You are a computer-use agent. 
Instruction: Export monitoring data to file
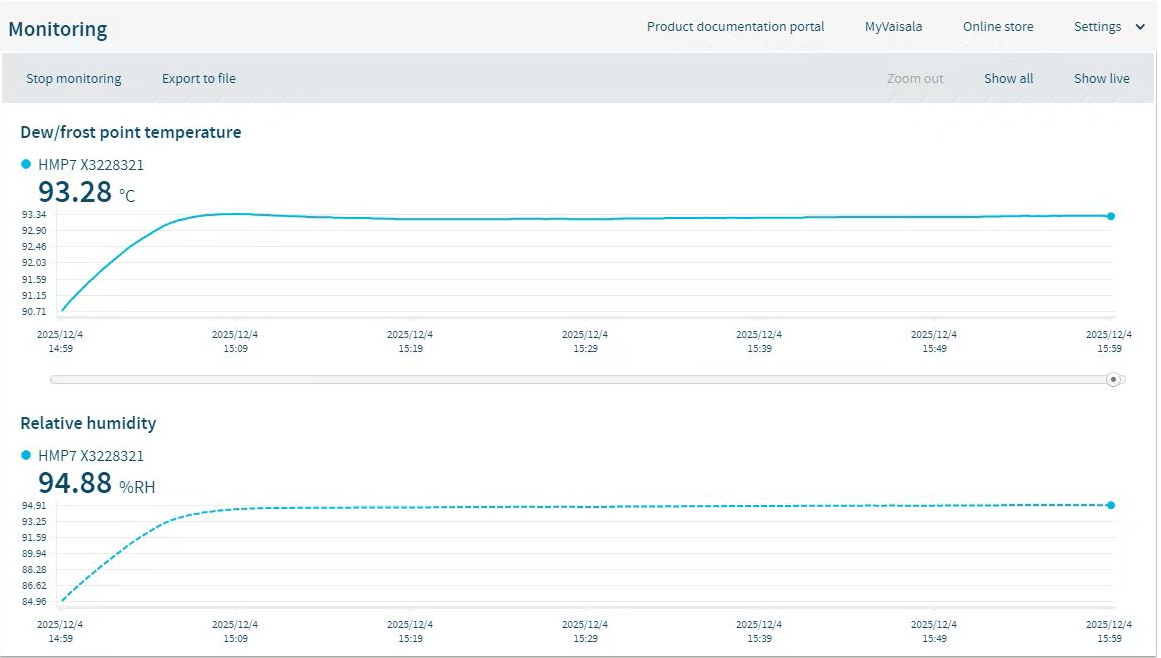pos(199,79)
